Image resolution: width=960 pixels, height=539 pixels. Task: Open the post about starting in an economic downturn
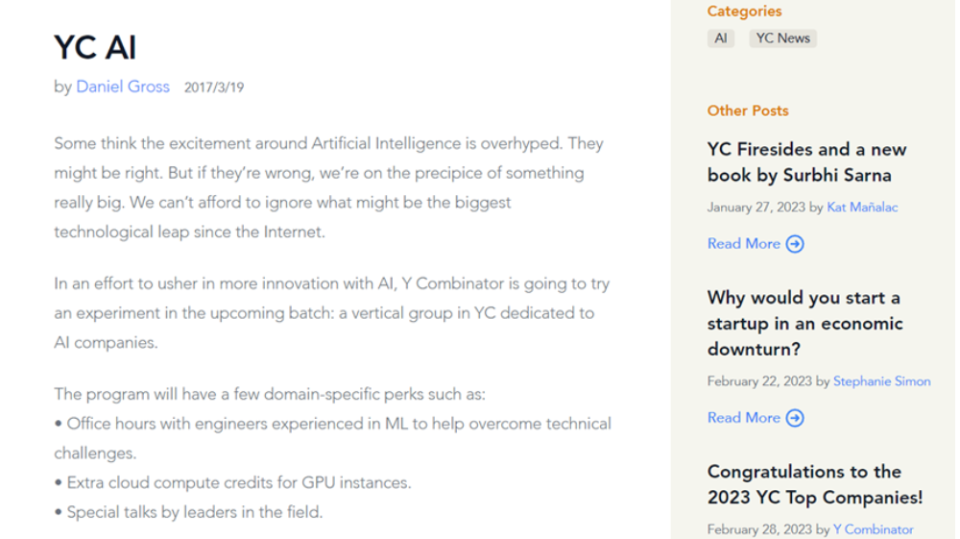(x=804, y=323)
